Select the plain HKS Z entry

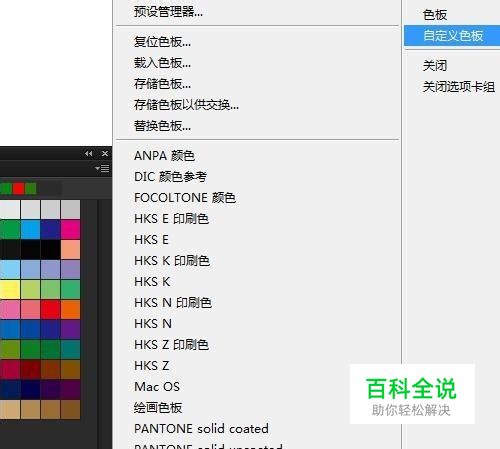click(152, 366)
